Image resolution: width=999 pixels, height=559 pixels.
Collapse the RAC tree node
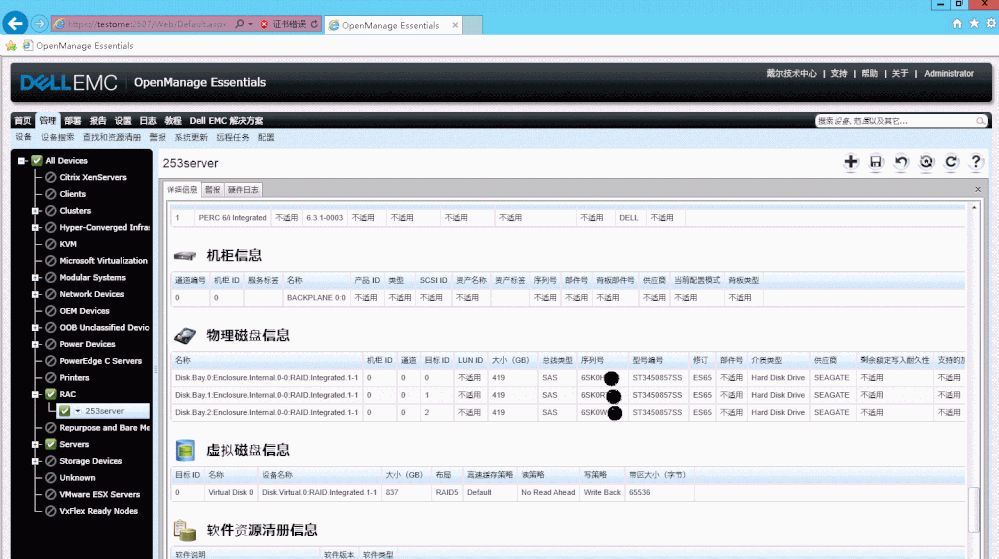coord(36,395)
